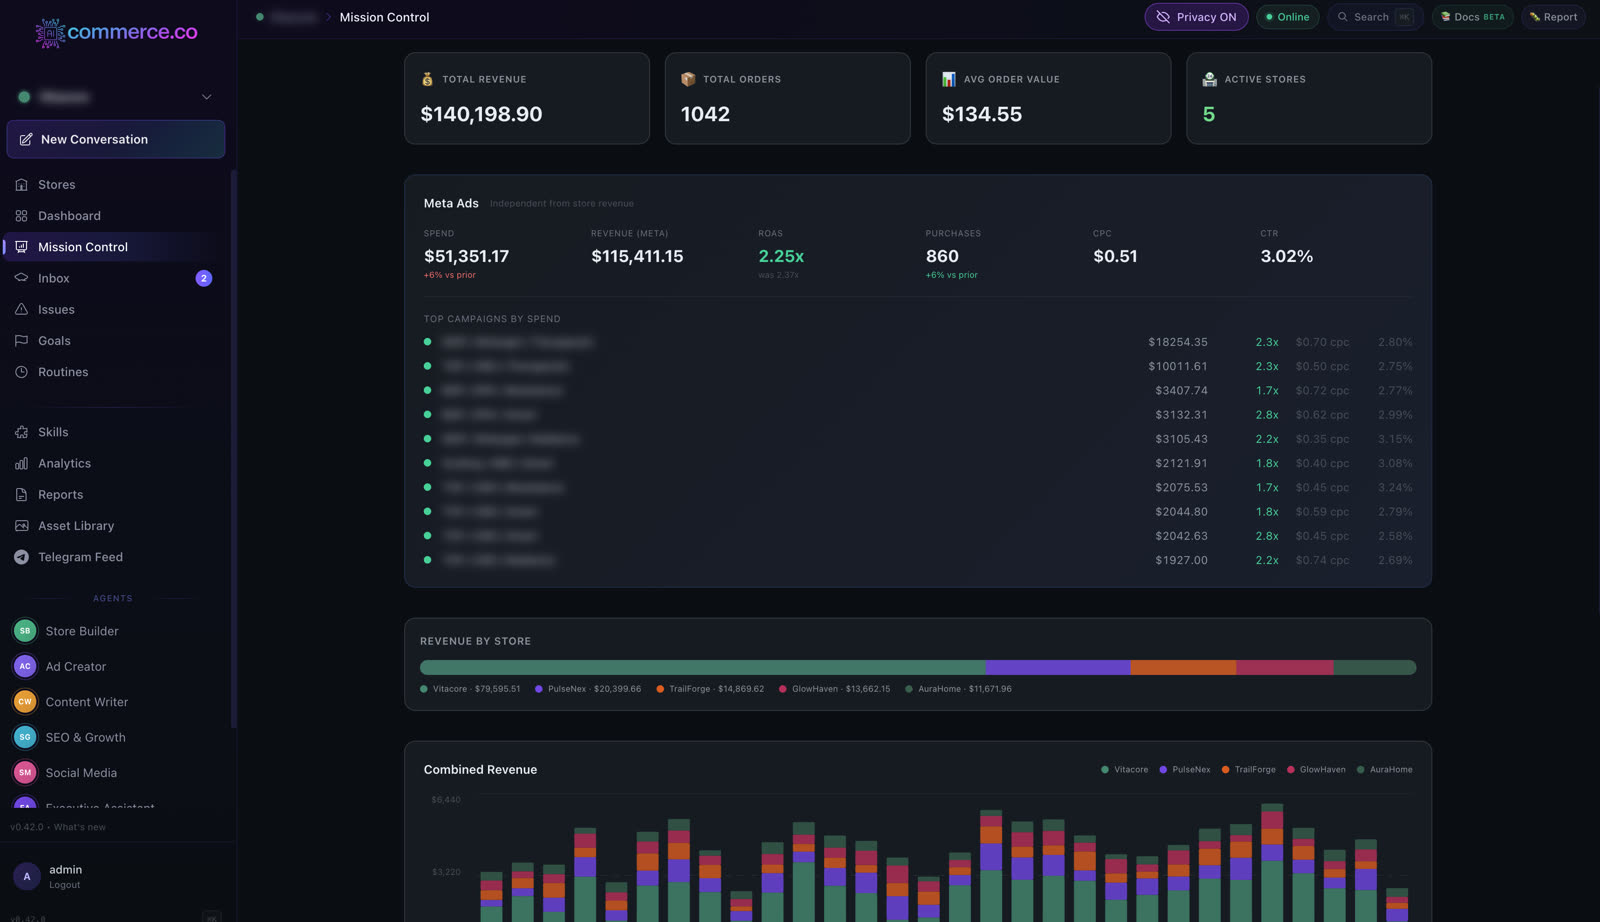Open the Telegram Feed page

click(x=115, y=557)
